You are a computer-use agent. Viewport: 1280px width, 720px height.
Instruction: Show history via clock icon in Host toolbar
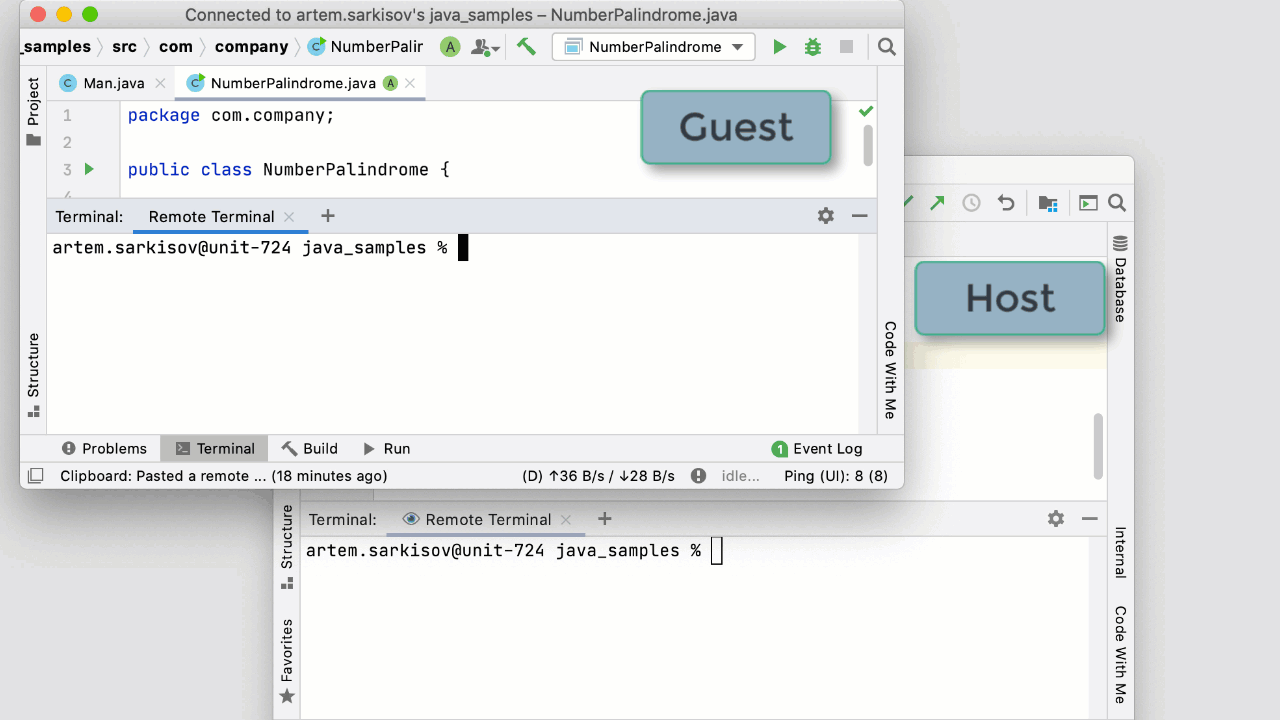(971, 203)
